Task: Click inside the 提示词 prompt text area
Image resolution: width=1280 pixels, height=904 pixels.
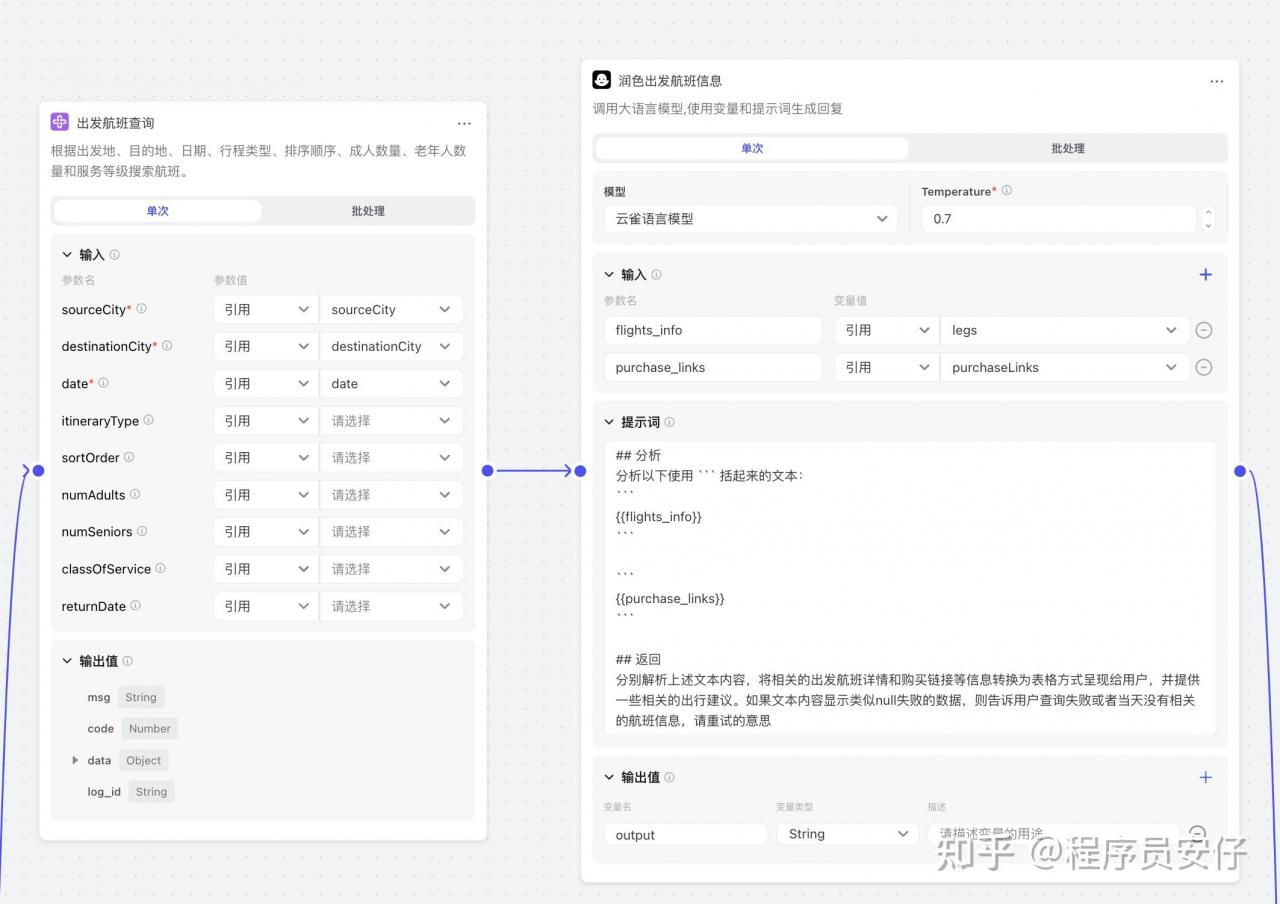Action: pos(910,588)
